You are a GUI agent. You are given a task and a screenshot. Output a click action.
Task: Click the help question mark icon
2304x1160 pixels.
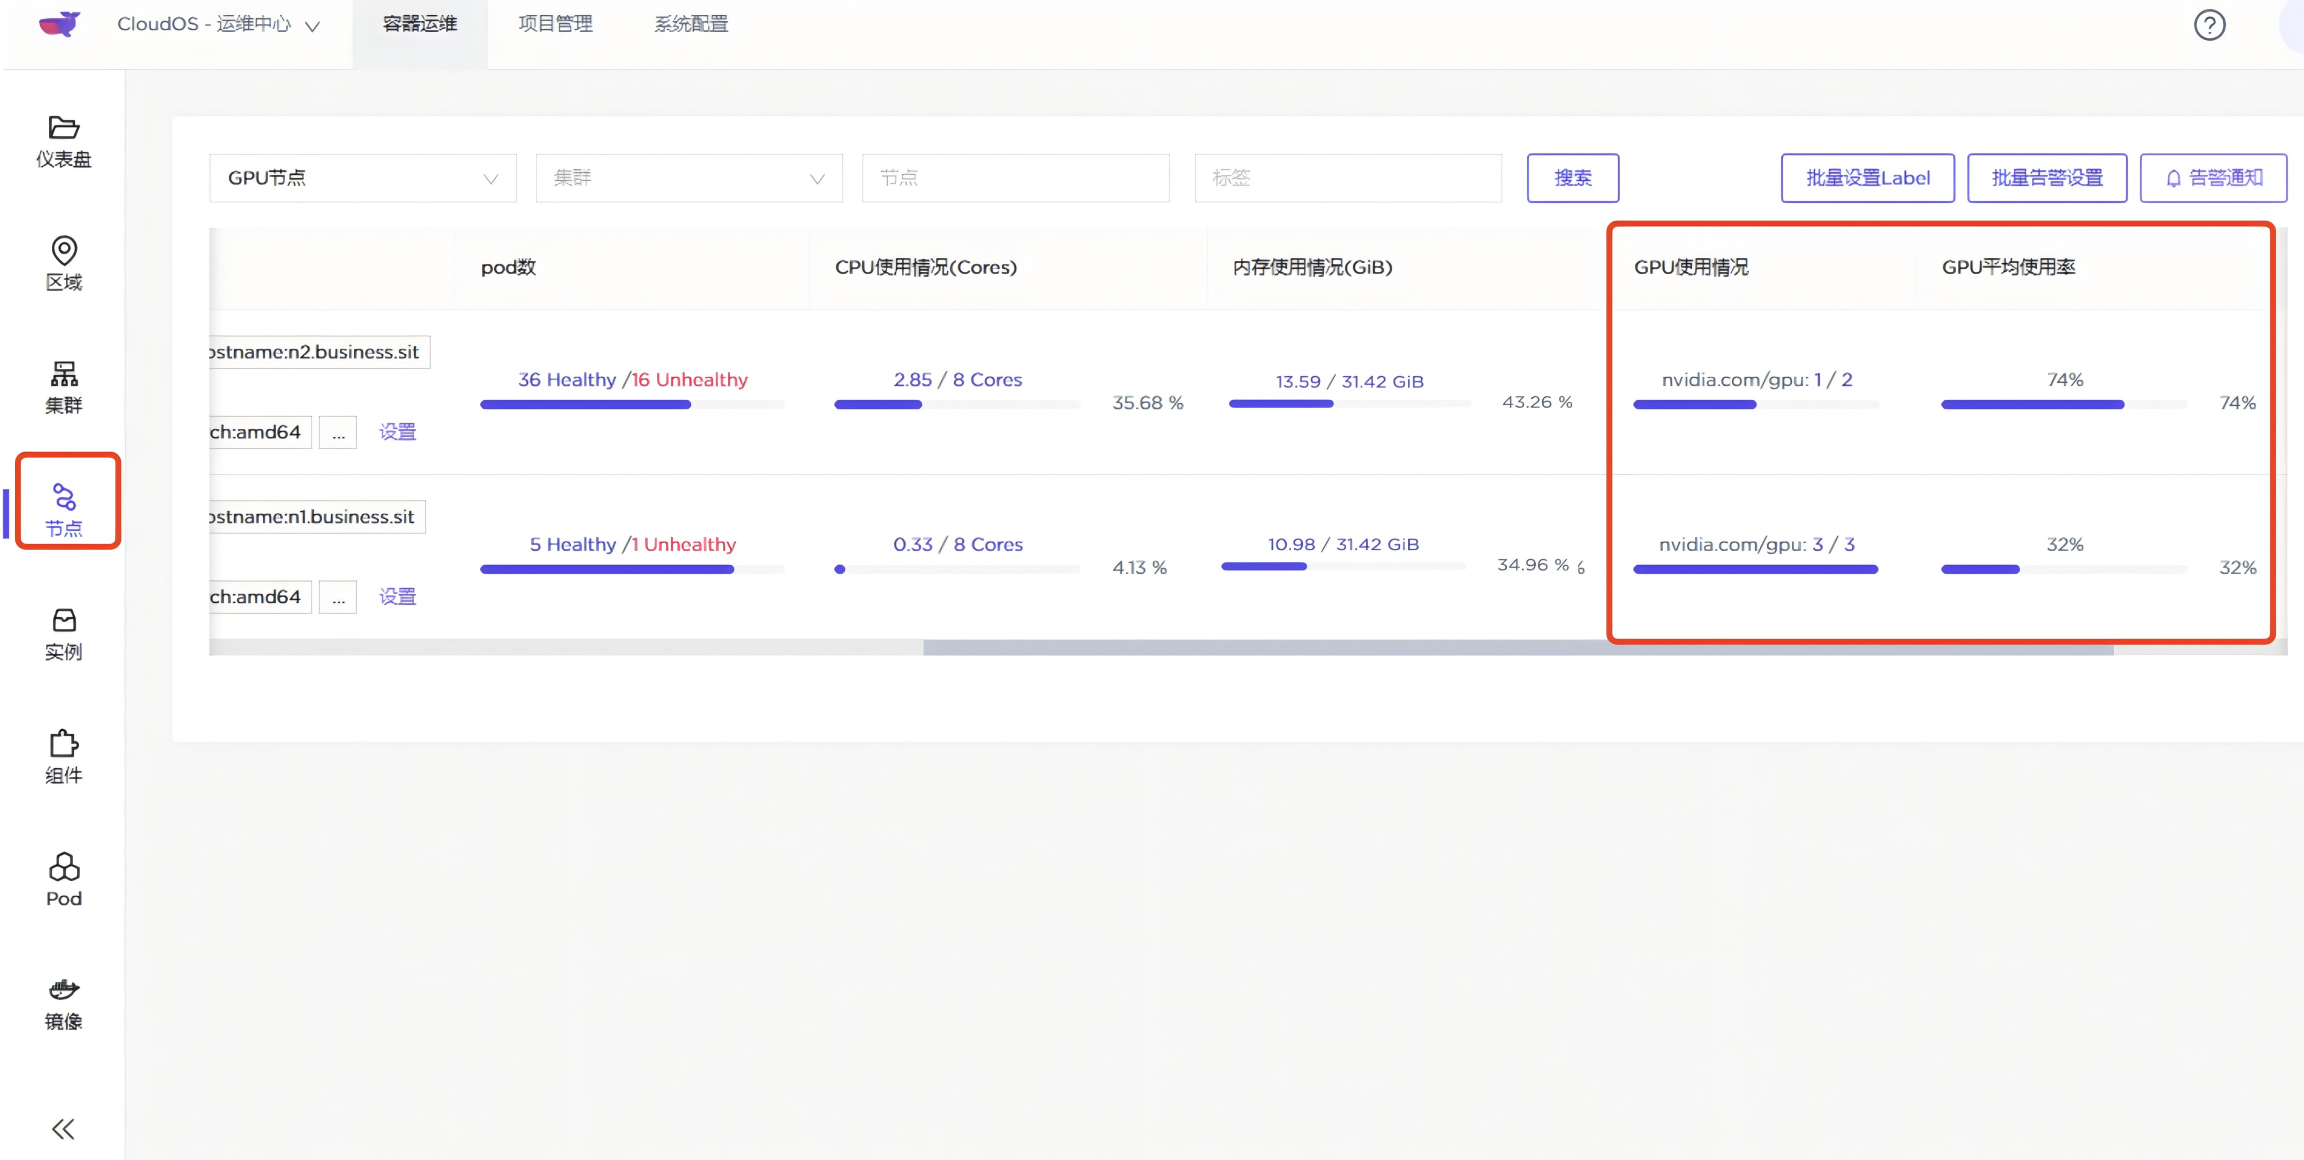pyautogui.click(x=2209, y=25)
